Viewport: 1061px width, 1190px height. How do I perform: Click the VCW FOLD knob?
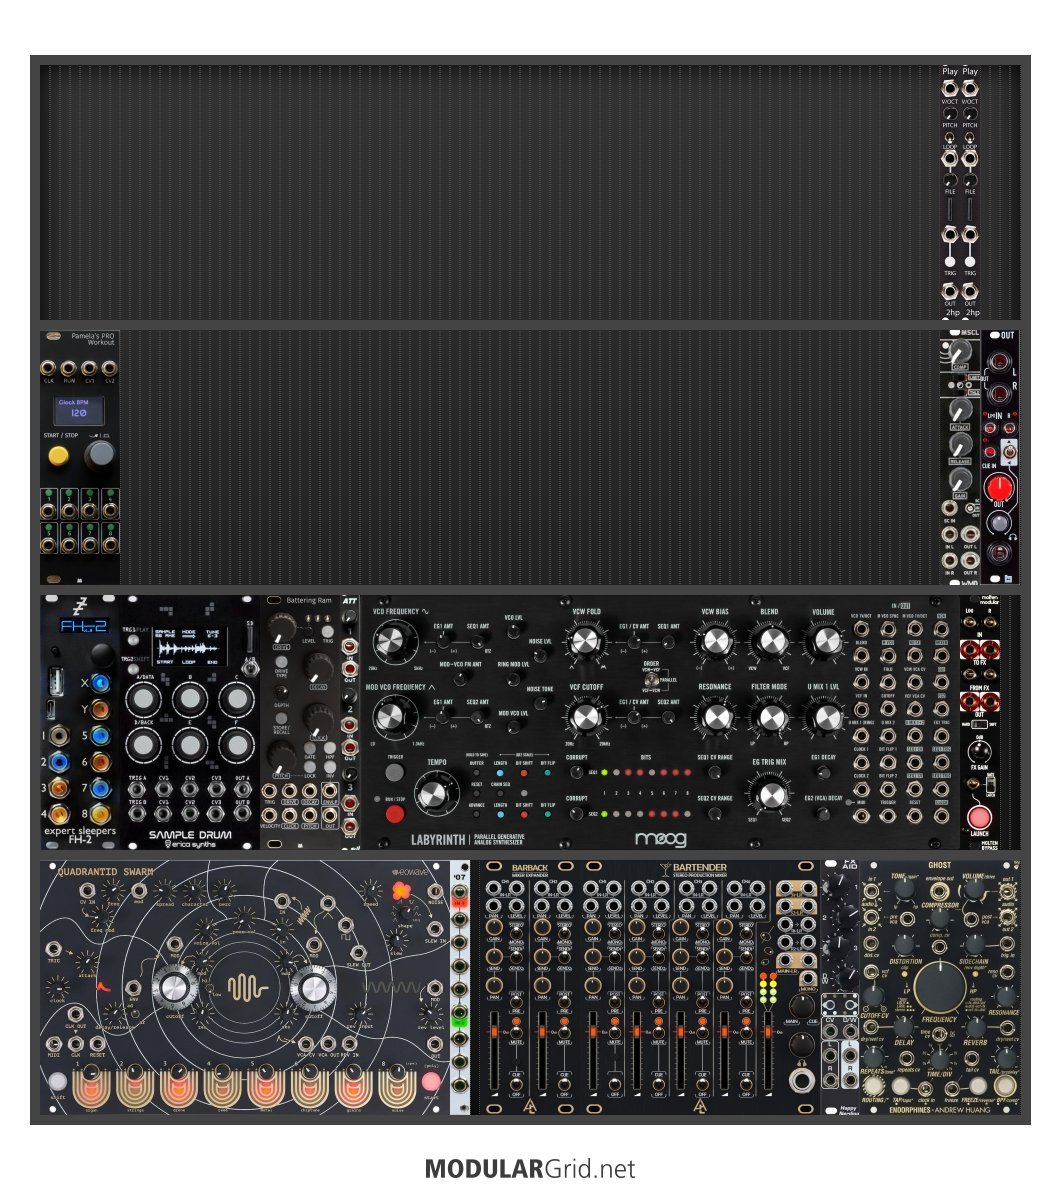point(584,641)
